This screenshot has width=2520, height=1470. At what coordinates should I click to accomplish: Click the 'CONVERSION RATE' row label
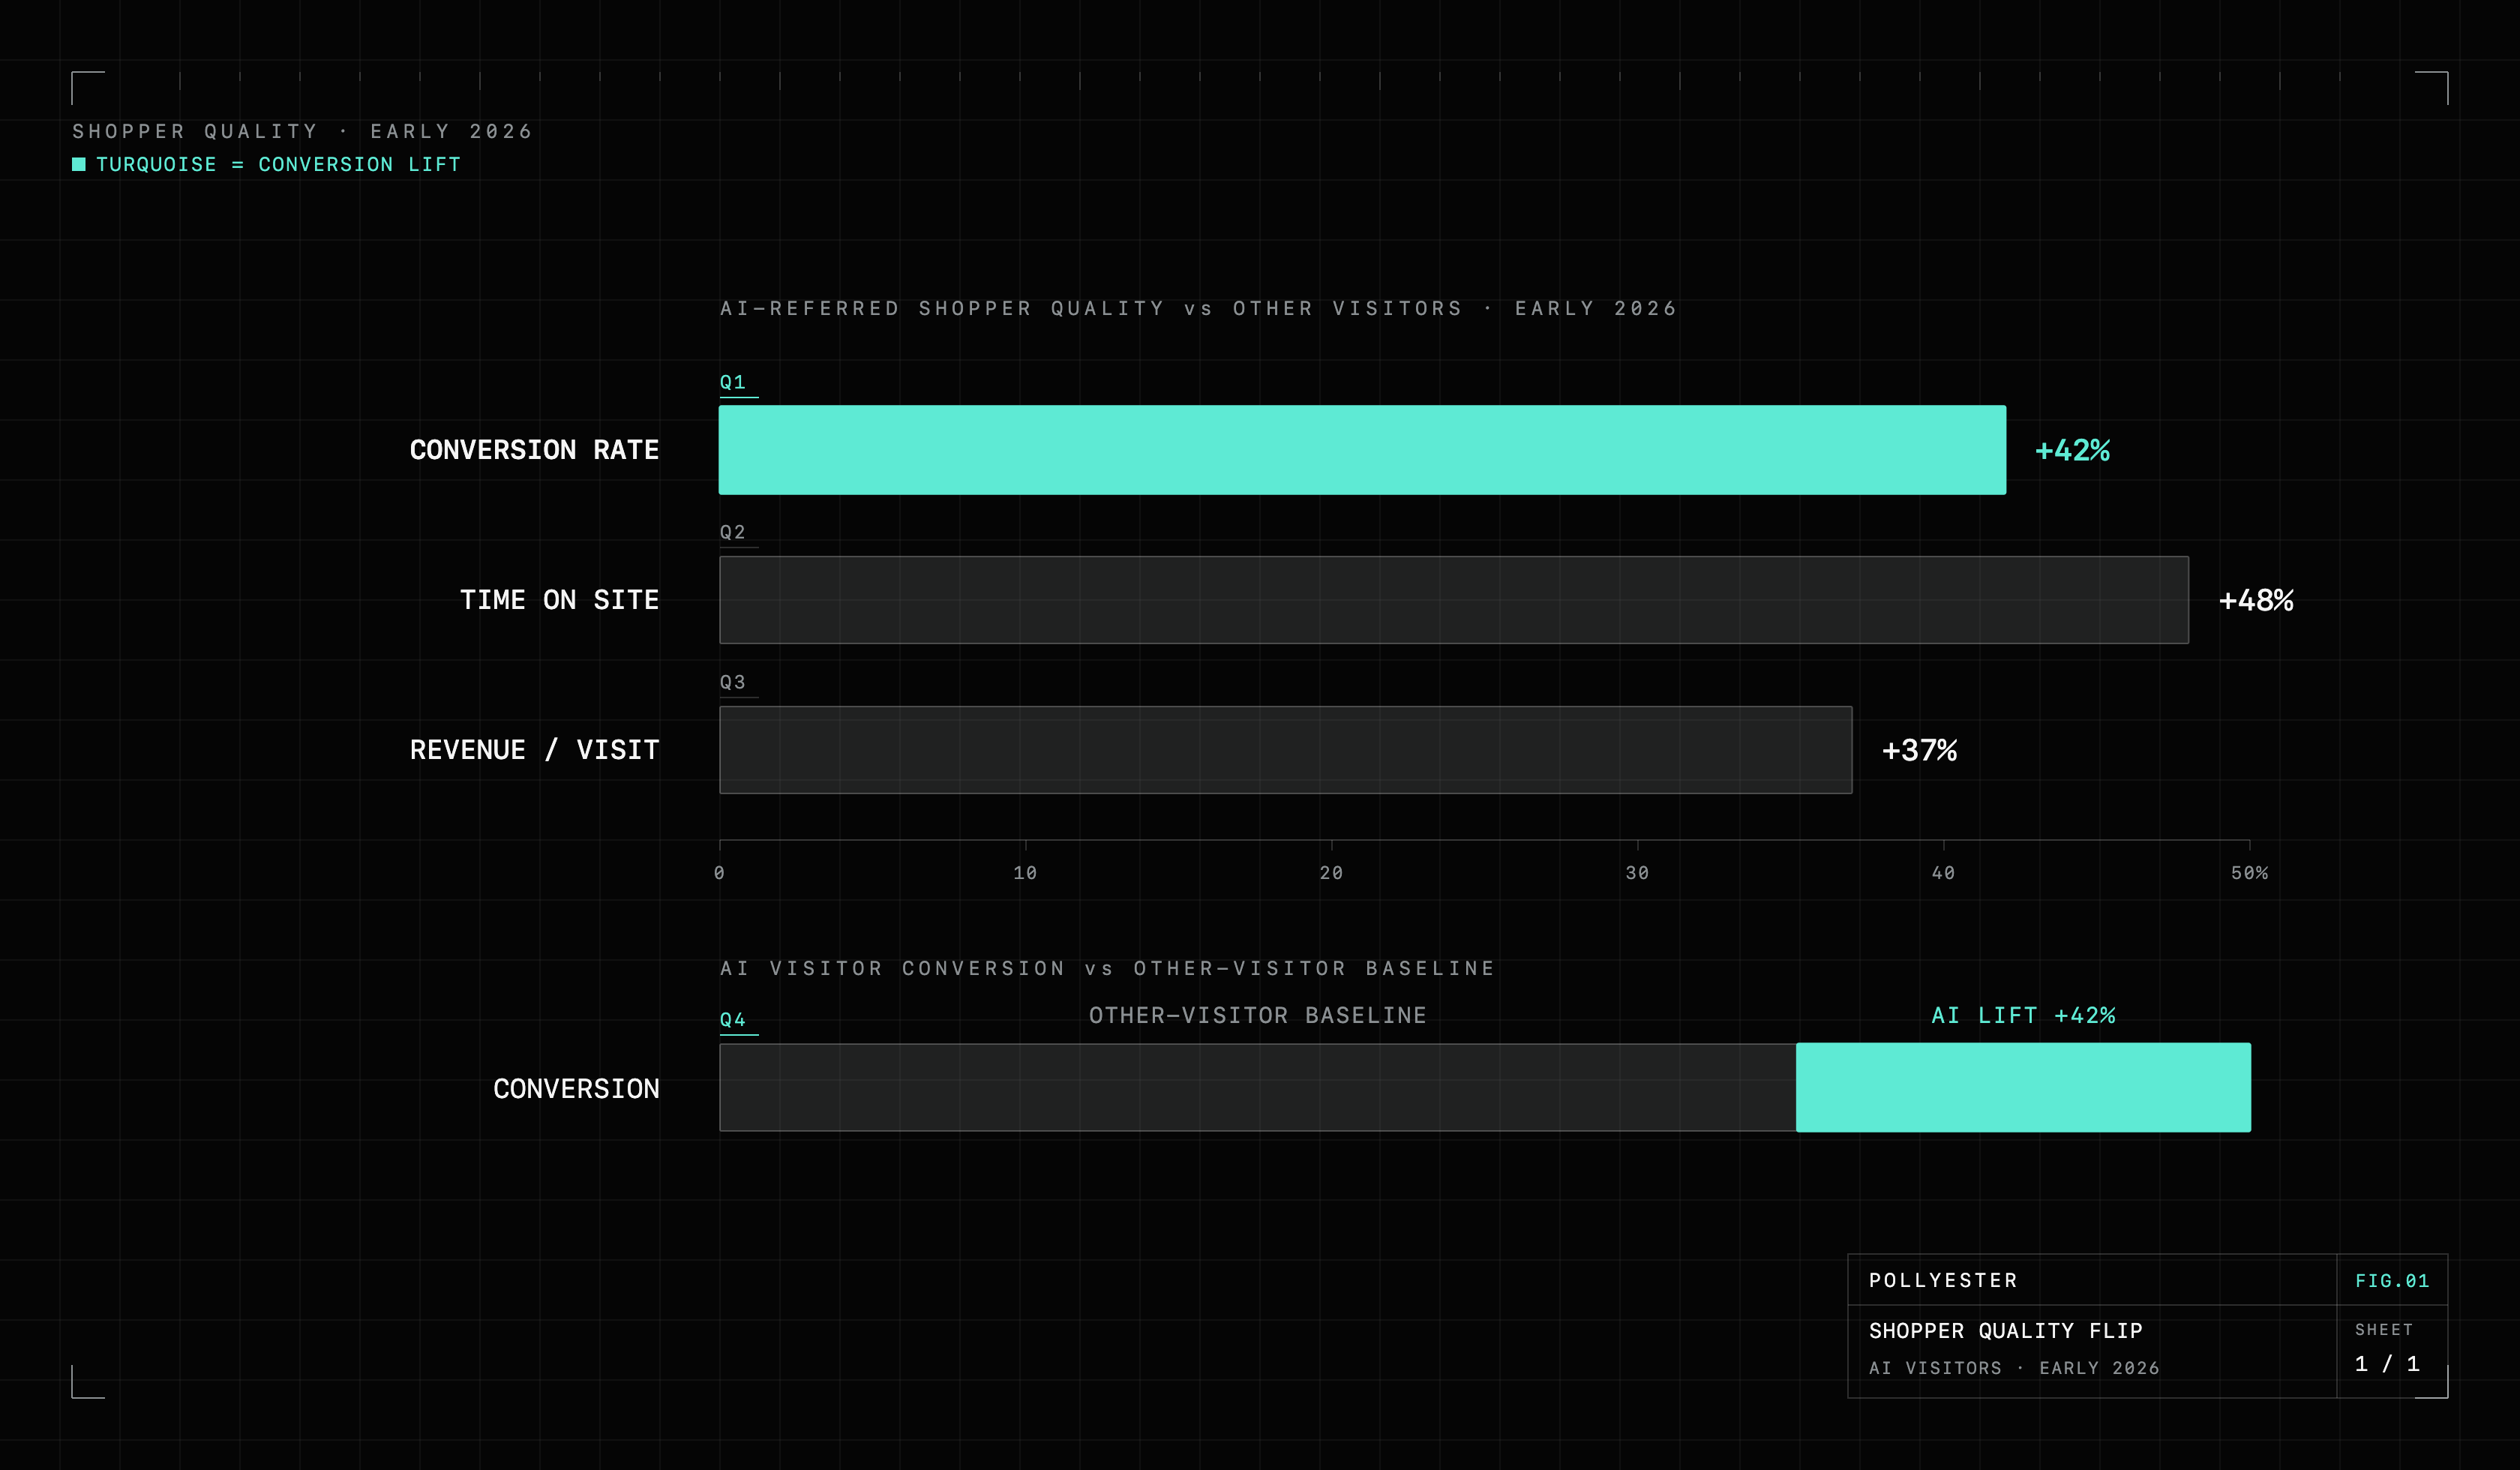534,450
